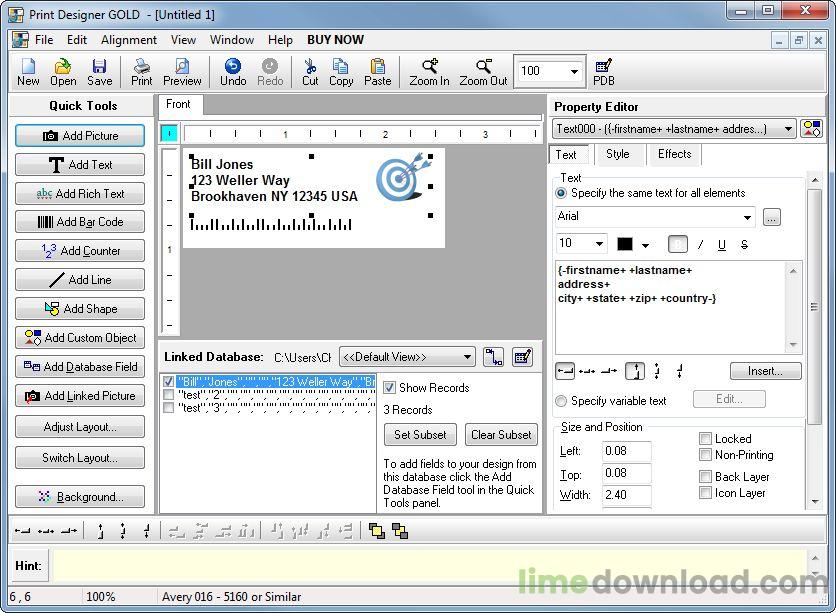Switch to the Effects tab

[674, 154]
